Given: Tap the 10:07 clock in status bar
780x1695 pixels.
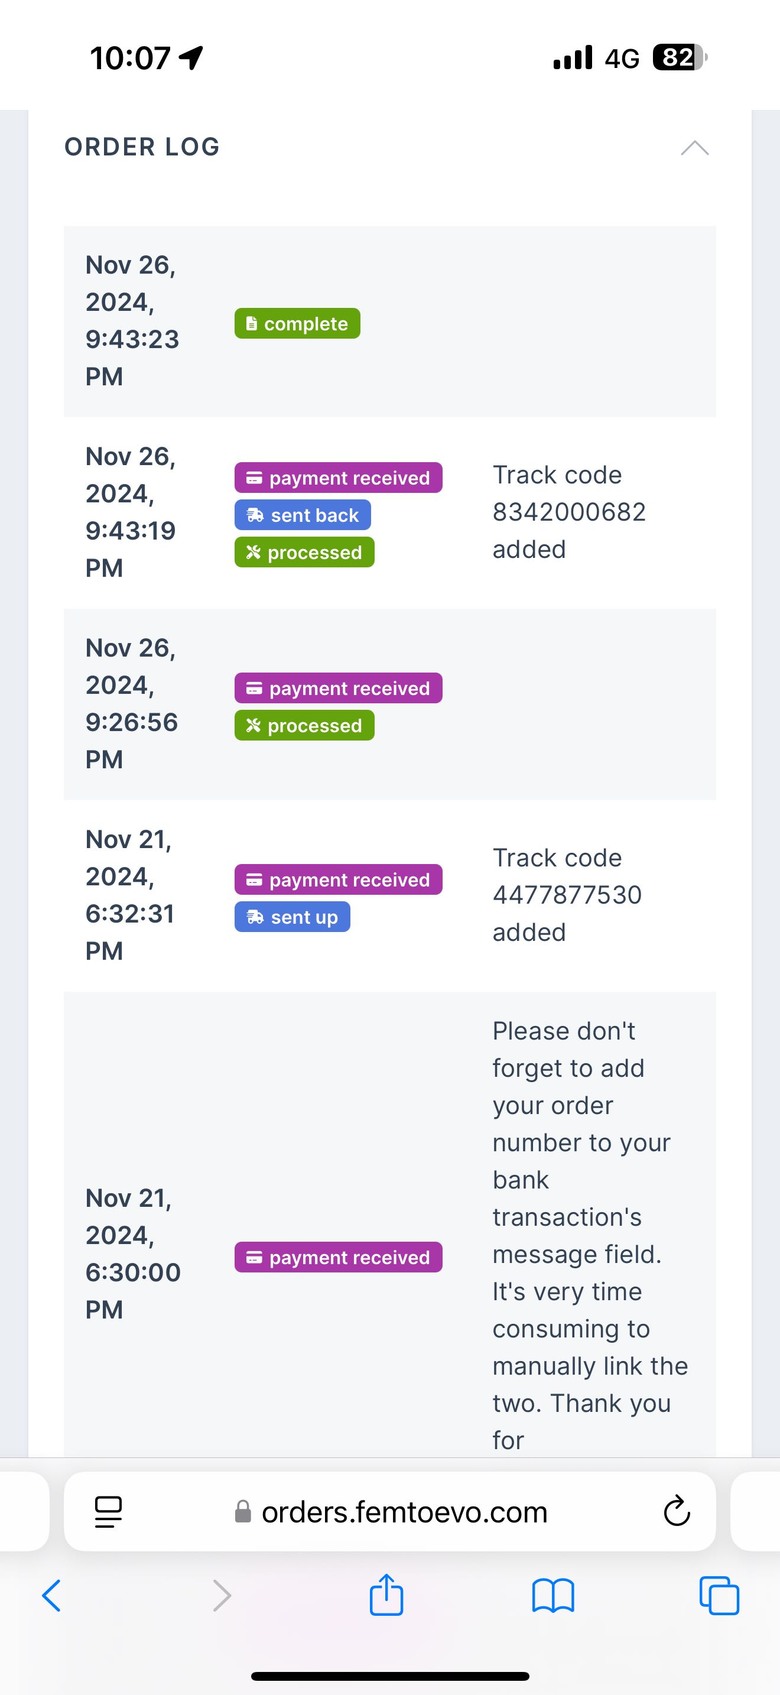Looking at the screenshot, I should (130, 58).
